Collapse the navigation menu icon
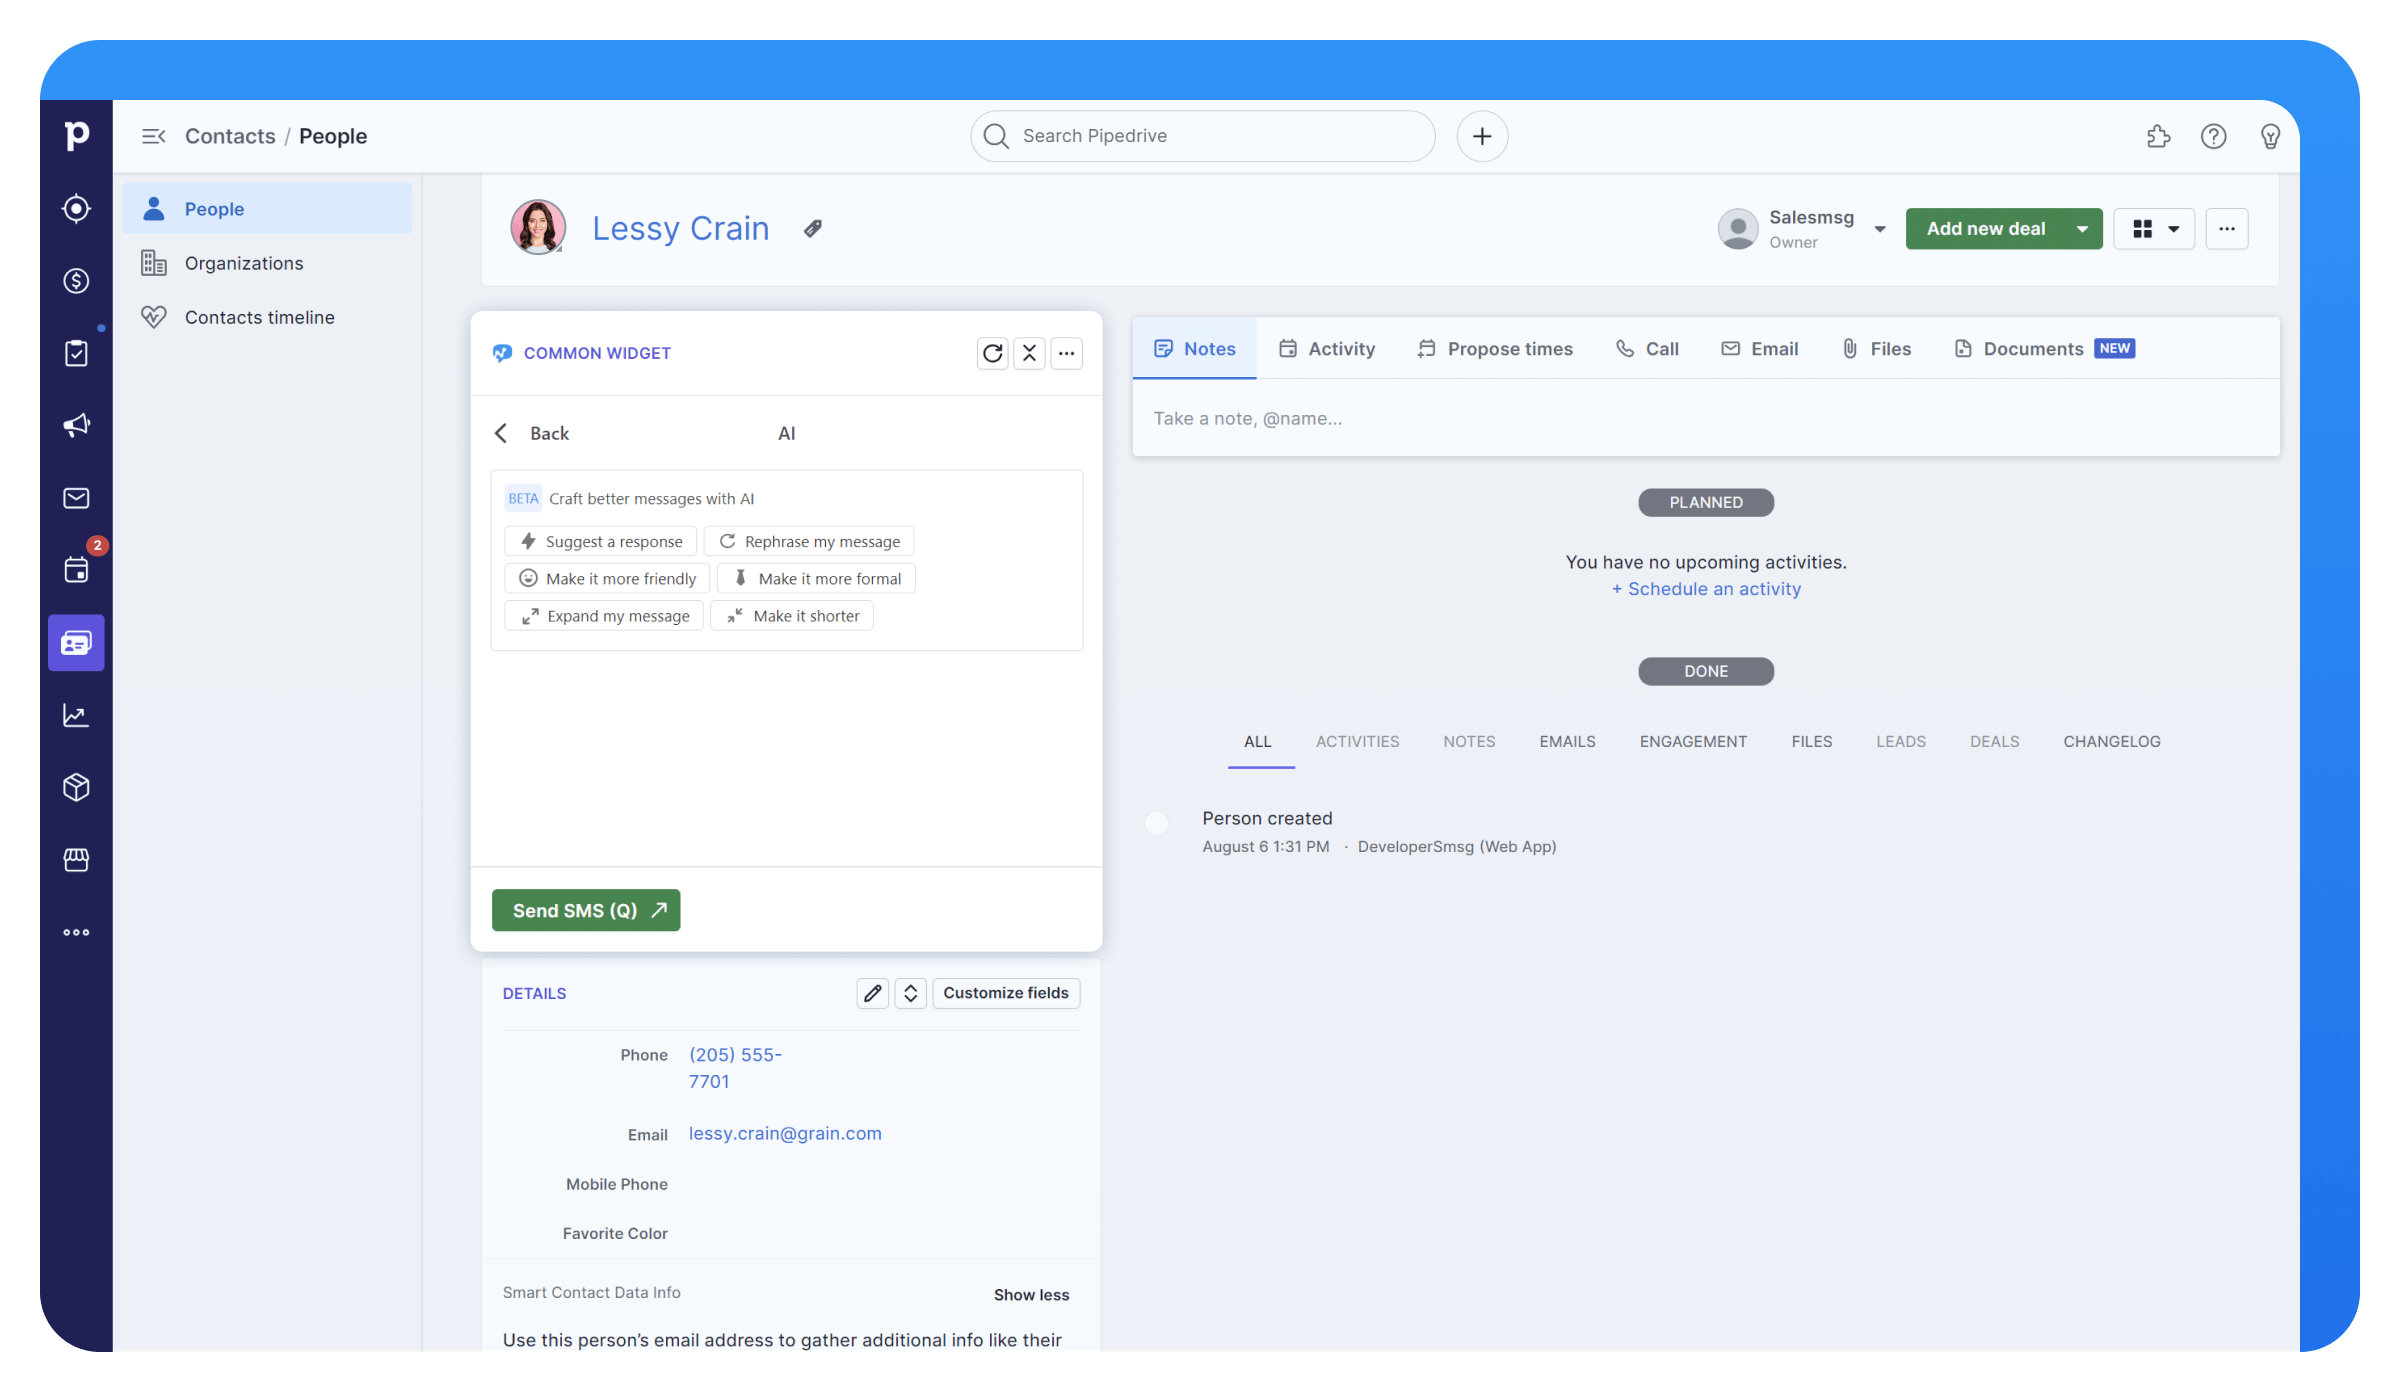The height and width of the screenshot is (1392, 2400). coord(153,136)
